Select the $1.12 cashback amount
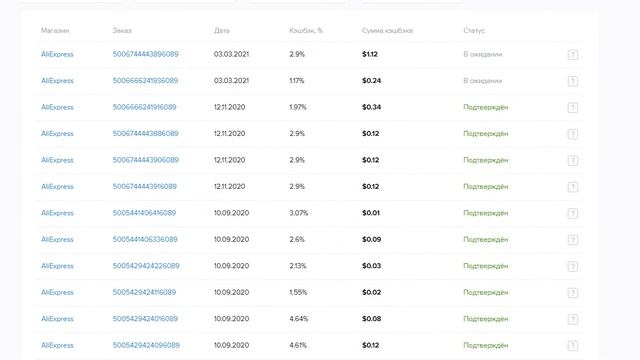This screenshot has height=360, width=640. click(370, 54)
